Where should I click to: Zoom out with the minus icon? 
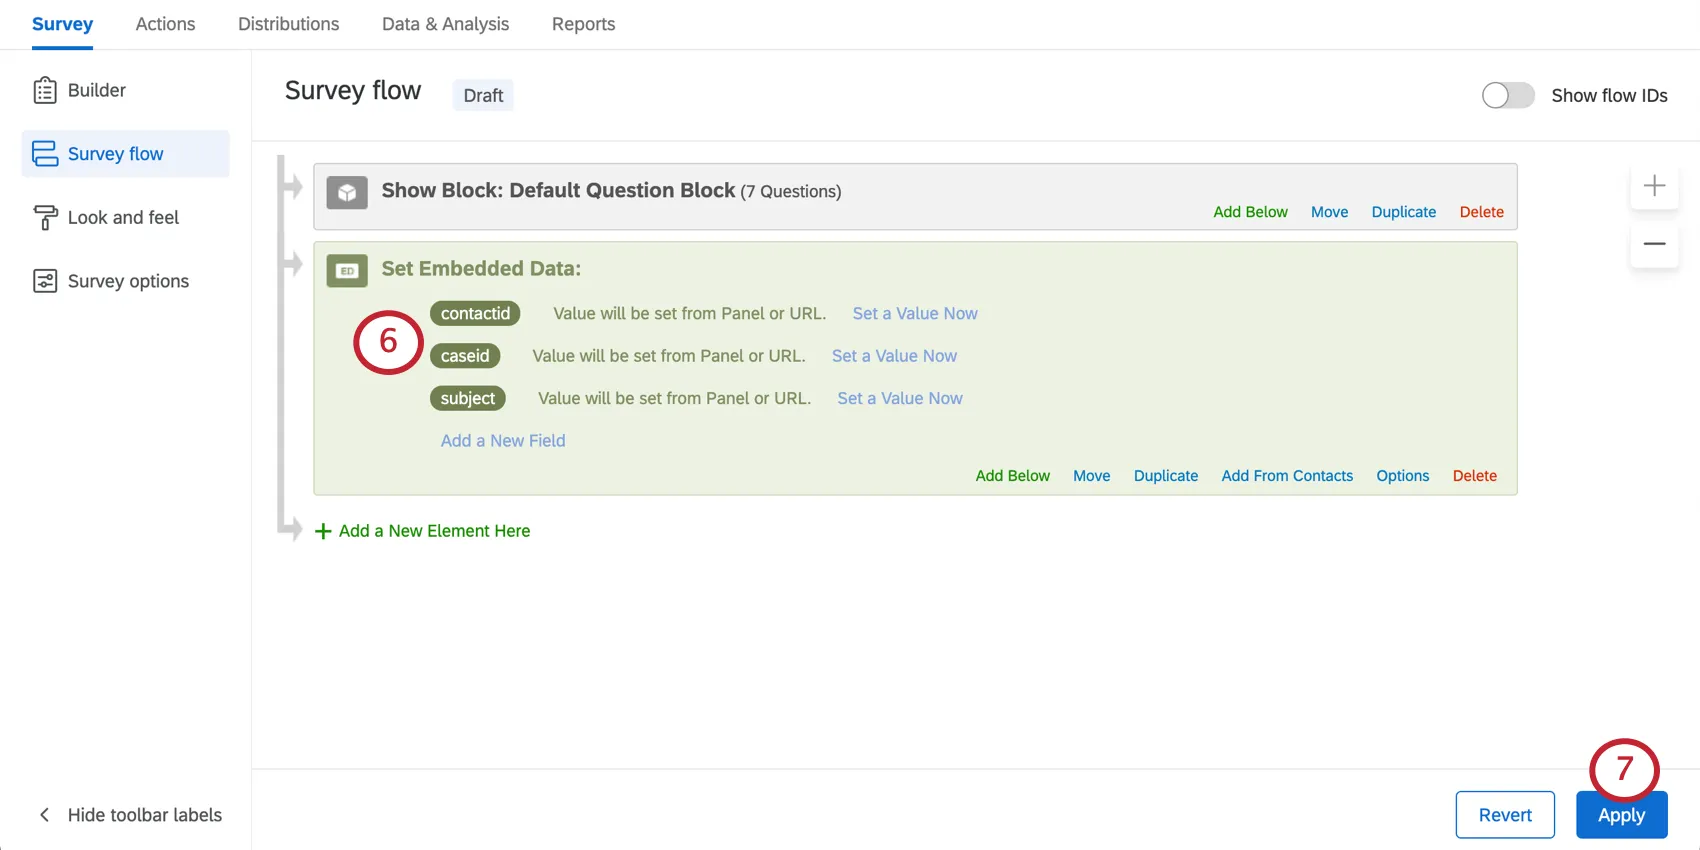[1654, 244]
